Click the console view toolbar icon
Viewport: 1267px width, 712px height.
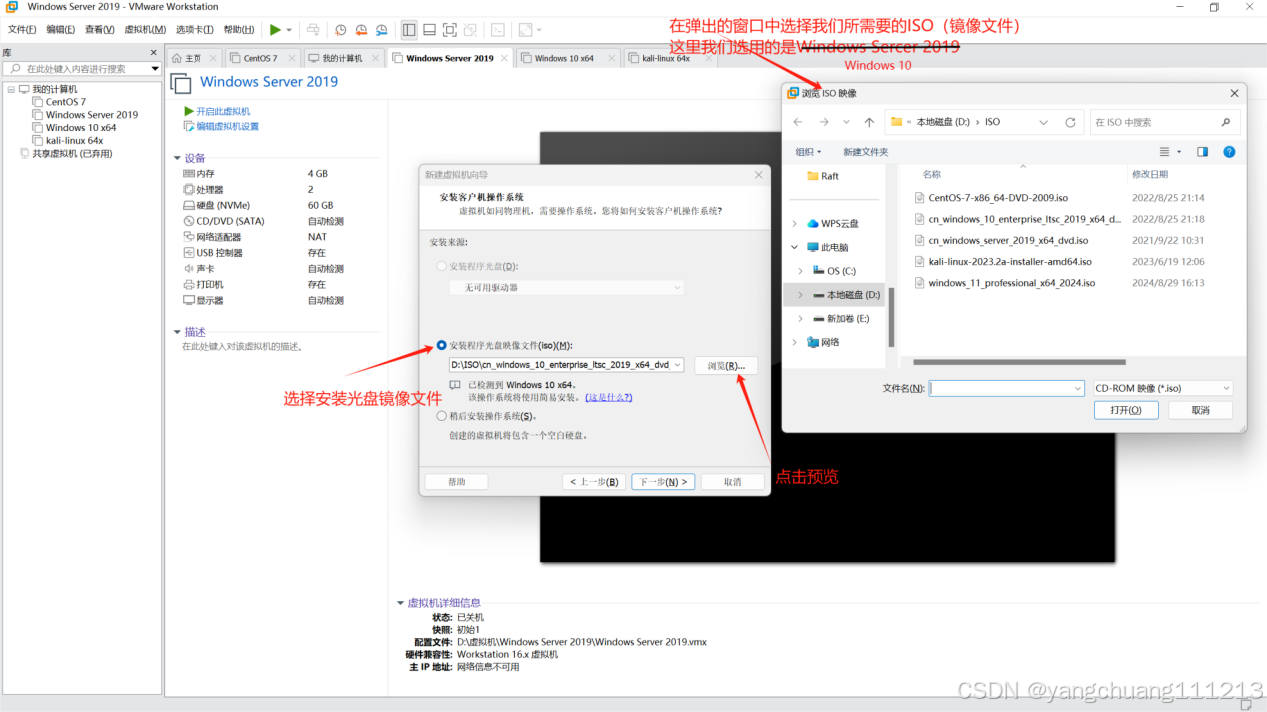(498, 30)
